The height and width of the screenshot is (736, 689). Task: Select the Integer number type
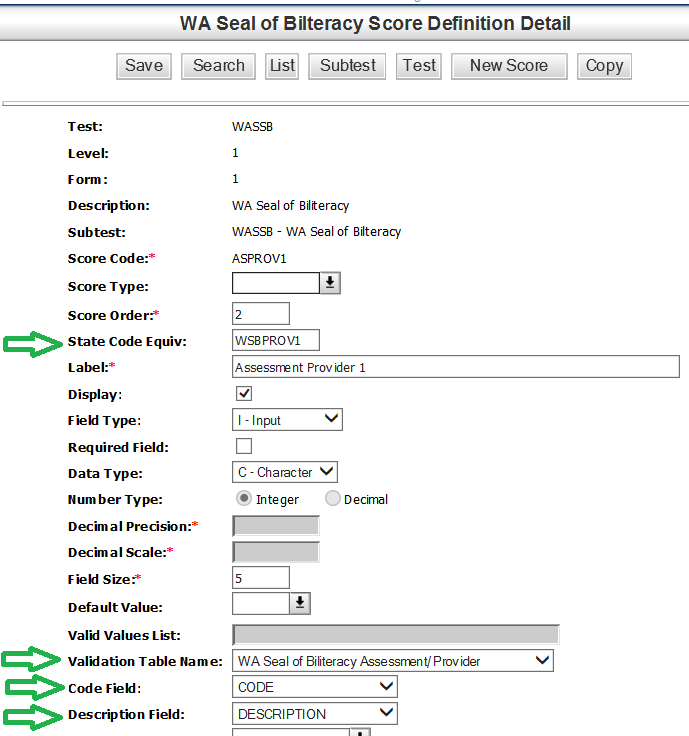click(243, 499)
